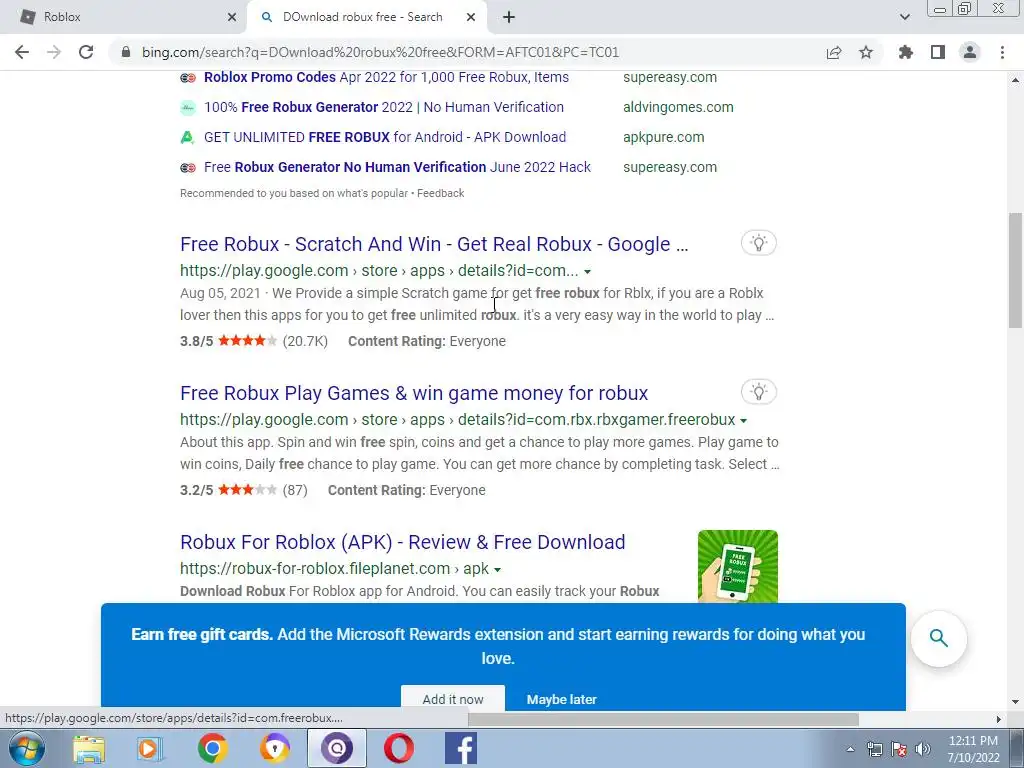Switch to Google Chrome on the taskbar
The width and height of the screenshot is (1024, 768).
pyautogui.click(x=212, y=749)
